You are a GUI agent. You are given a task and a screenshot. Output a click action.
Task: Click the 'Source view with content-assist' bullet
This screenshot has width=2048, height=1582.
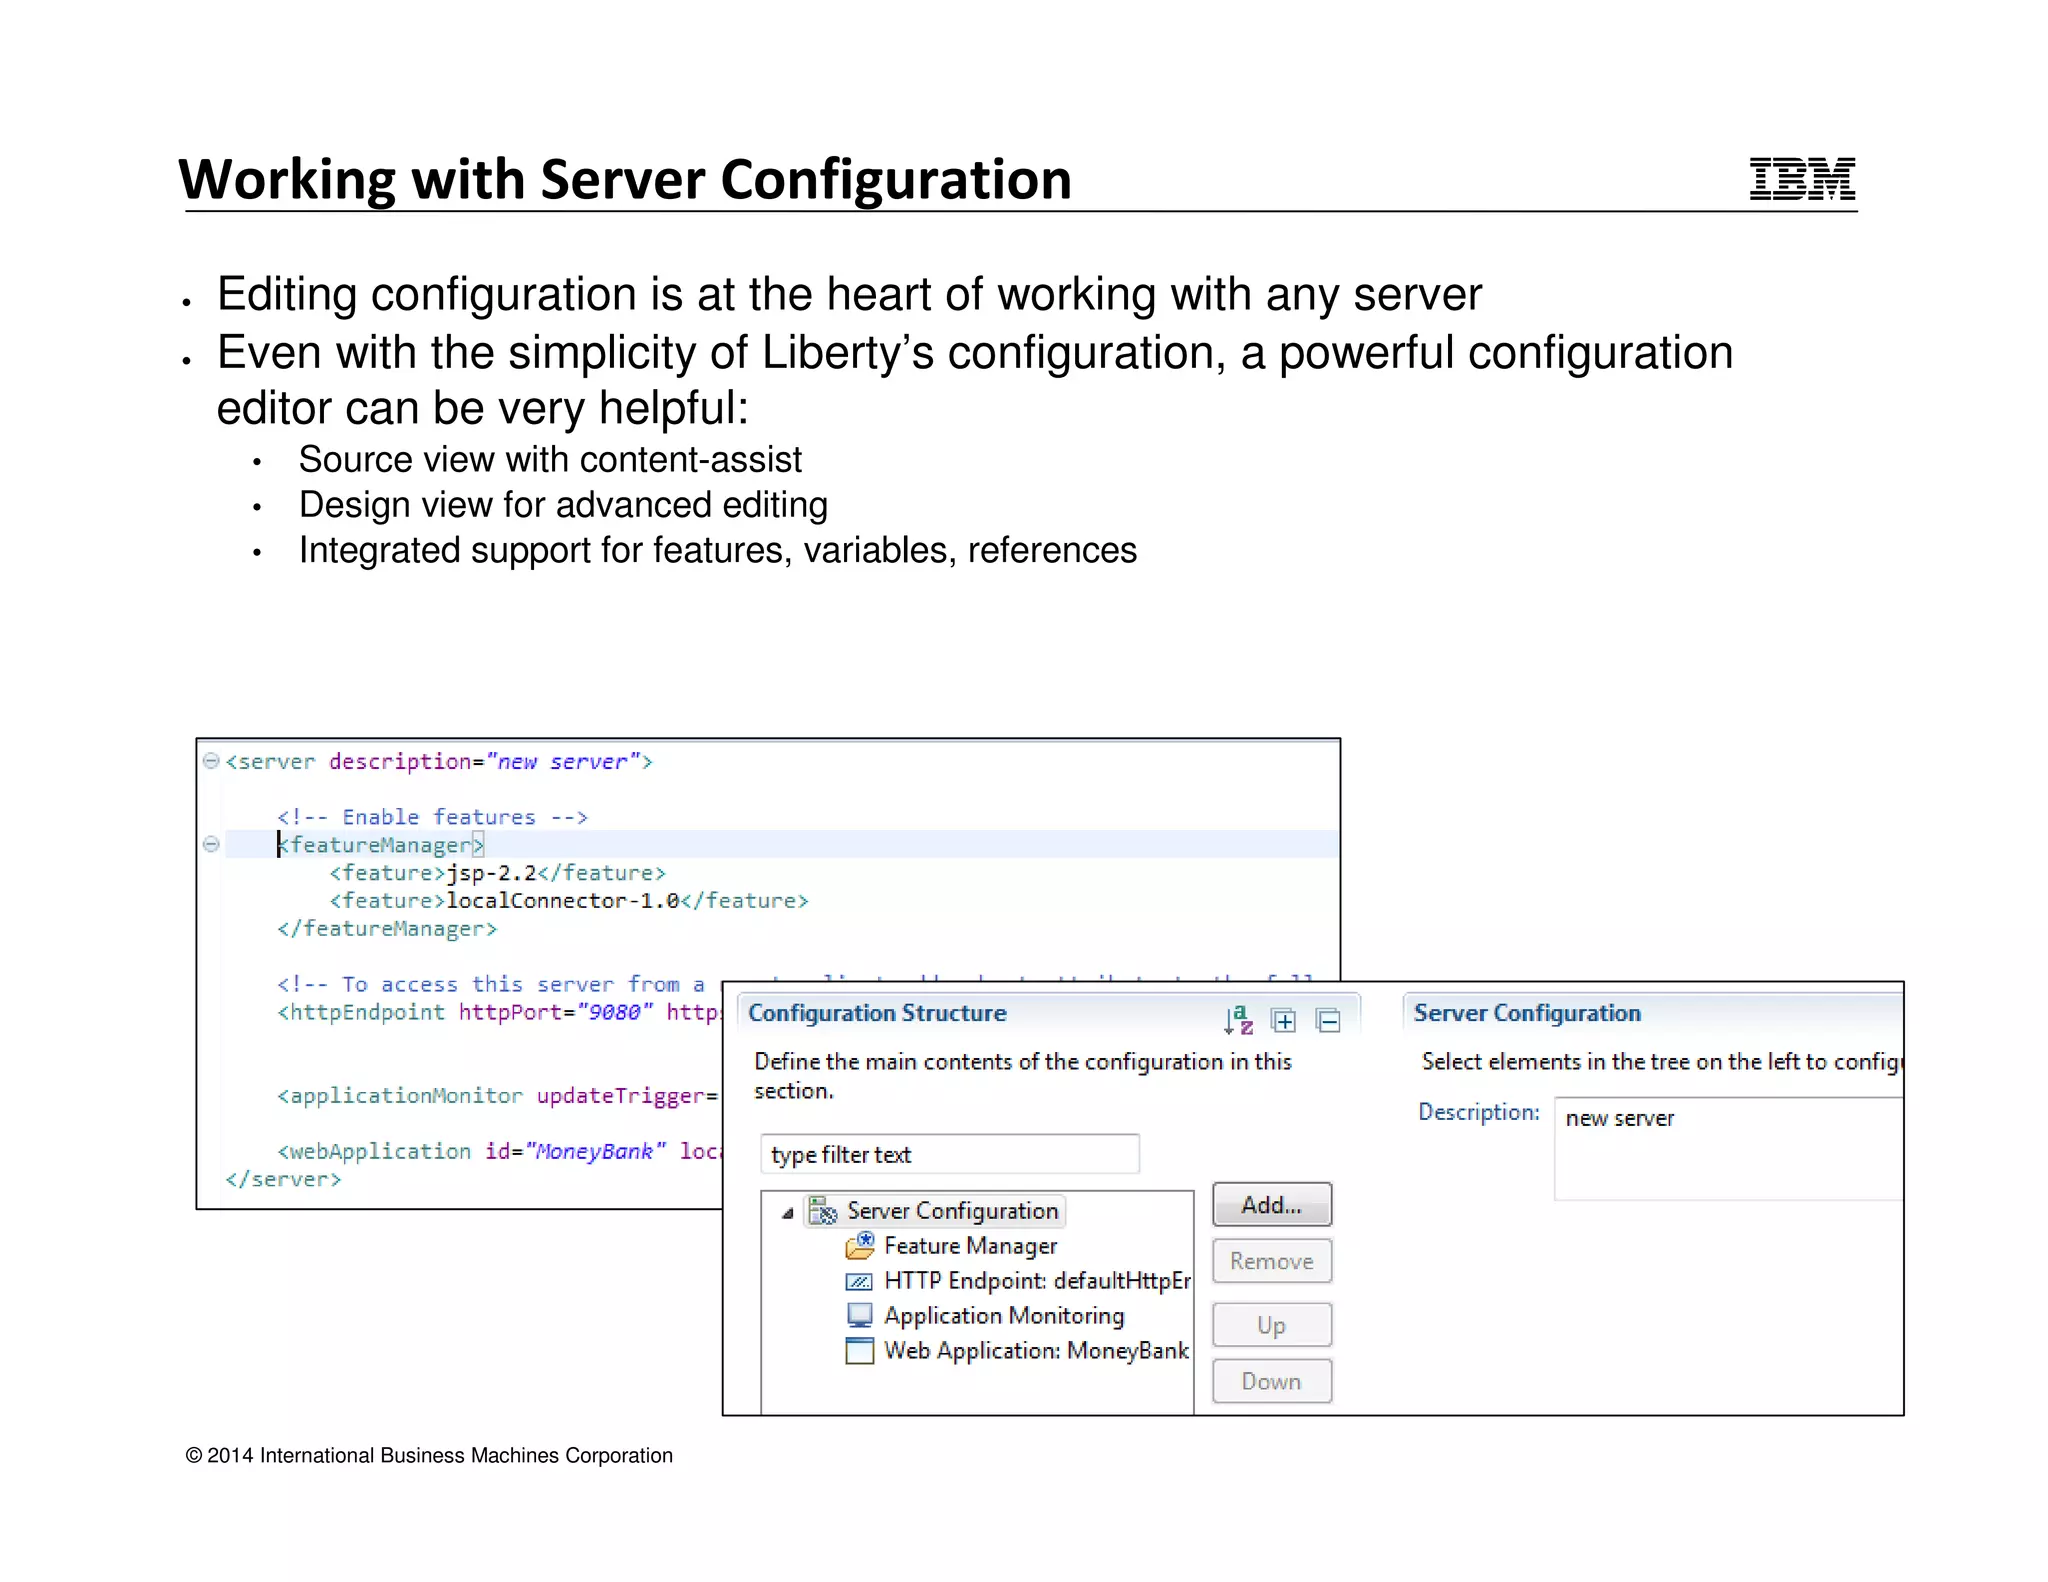click(550, 460)
